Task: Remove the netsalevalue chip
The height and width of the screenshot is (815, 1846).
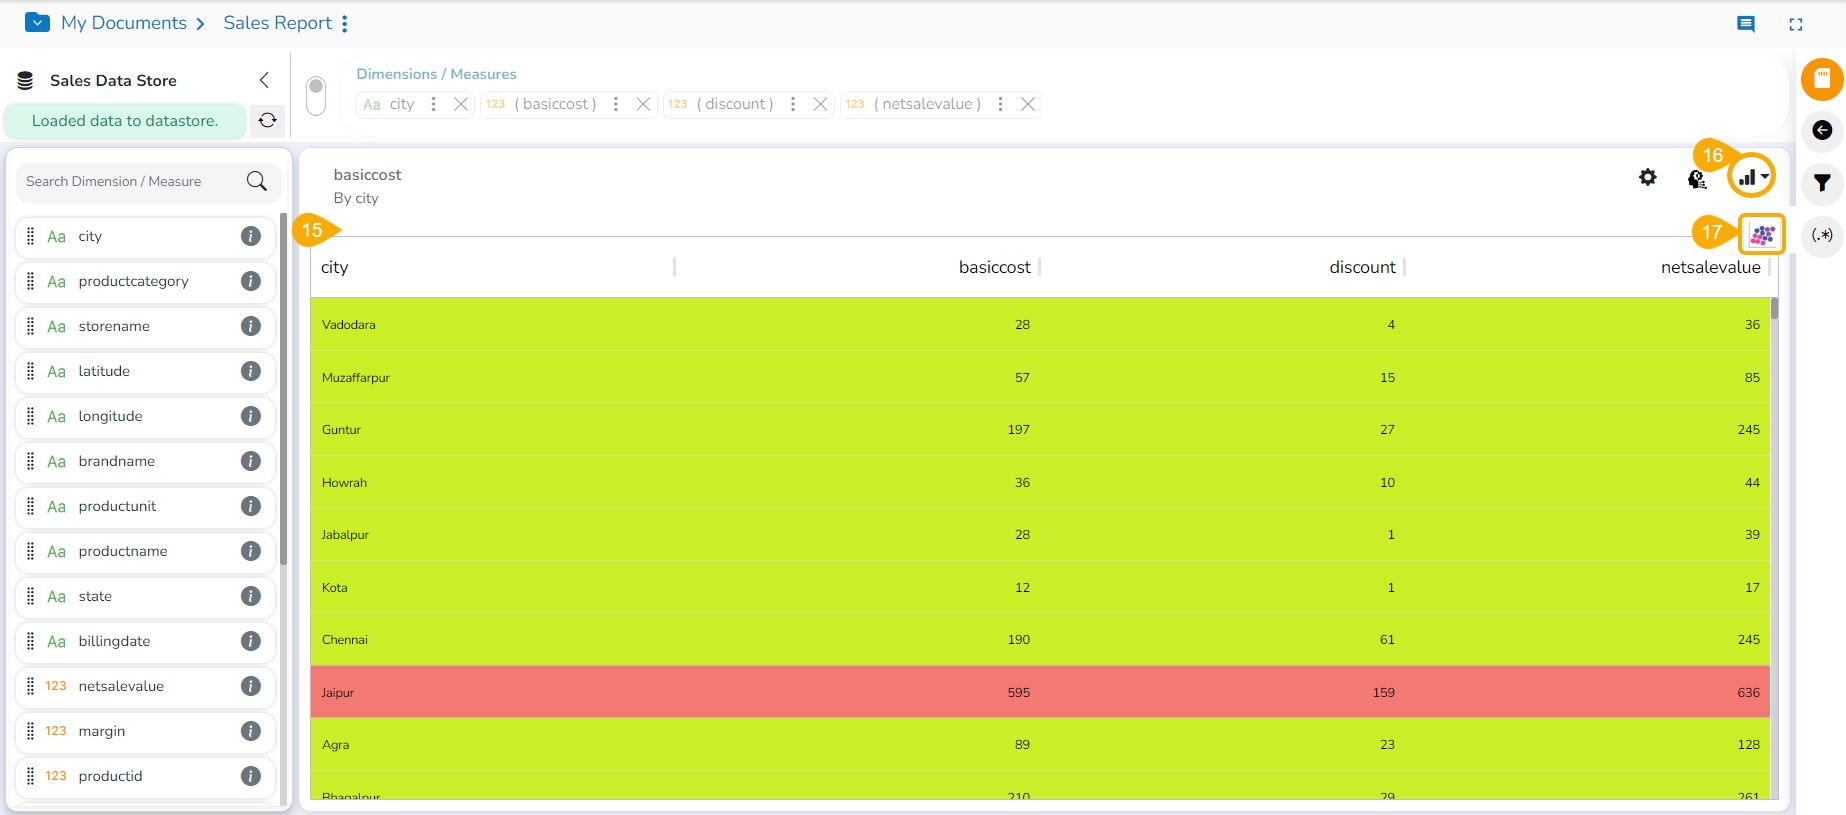Action: tap(1028, 104)
